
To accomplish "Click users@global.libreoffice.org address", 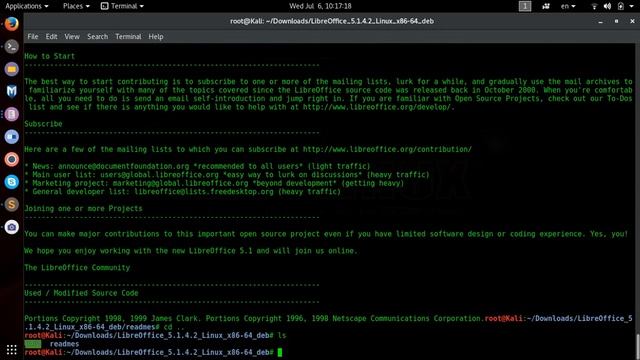I will pos(160,175).
